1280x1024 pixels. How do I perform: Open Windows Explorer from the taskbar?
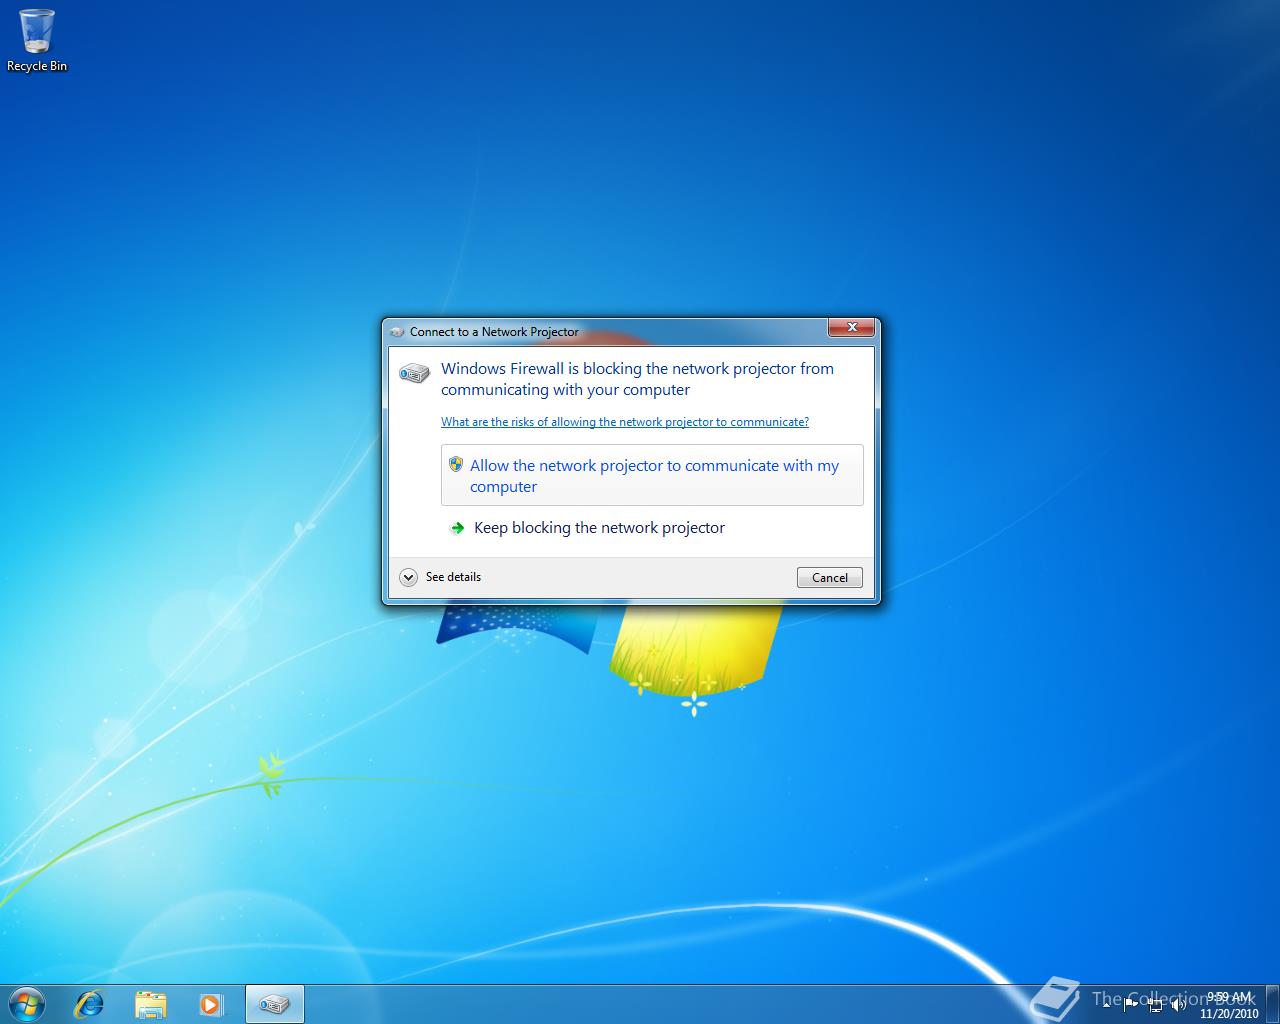150,1004
